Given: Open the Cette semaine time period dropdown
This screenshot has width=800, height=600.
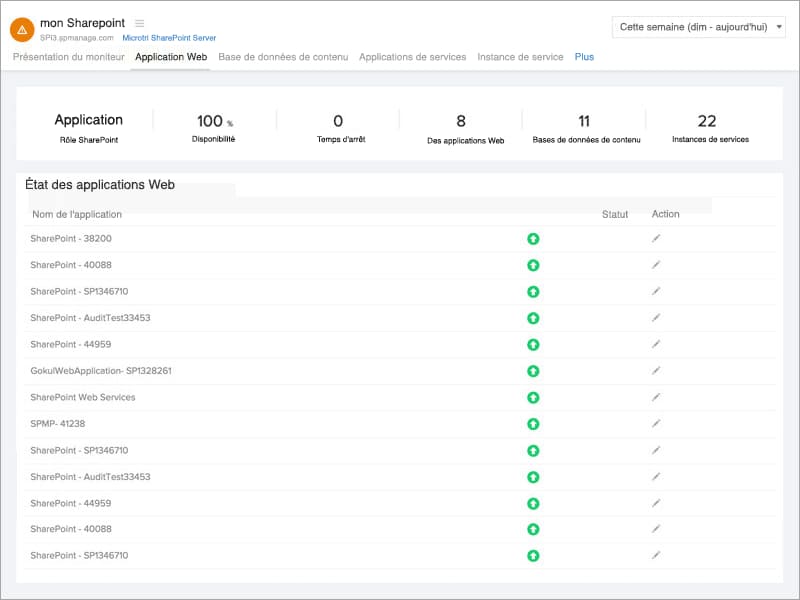Looking at the screenshot, I should click(698, 27).
